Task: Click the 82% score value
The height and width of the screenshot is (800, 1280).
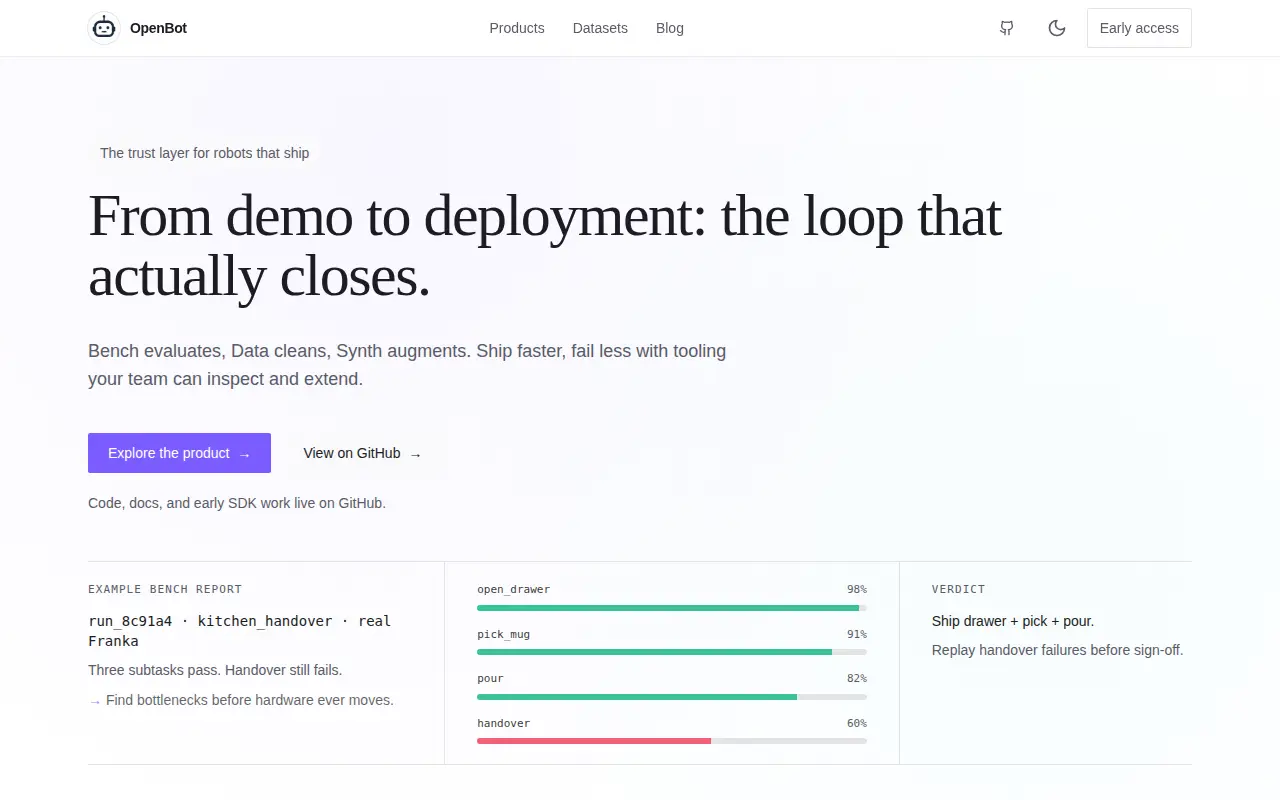Action: tap(857, 678)
